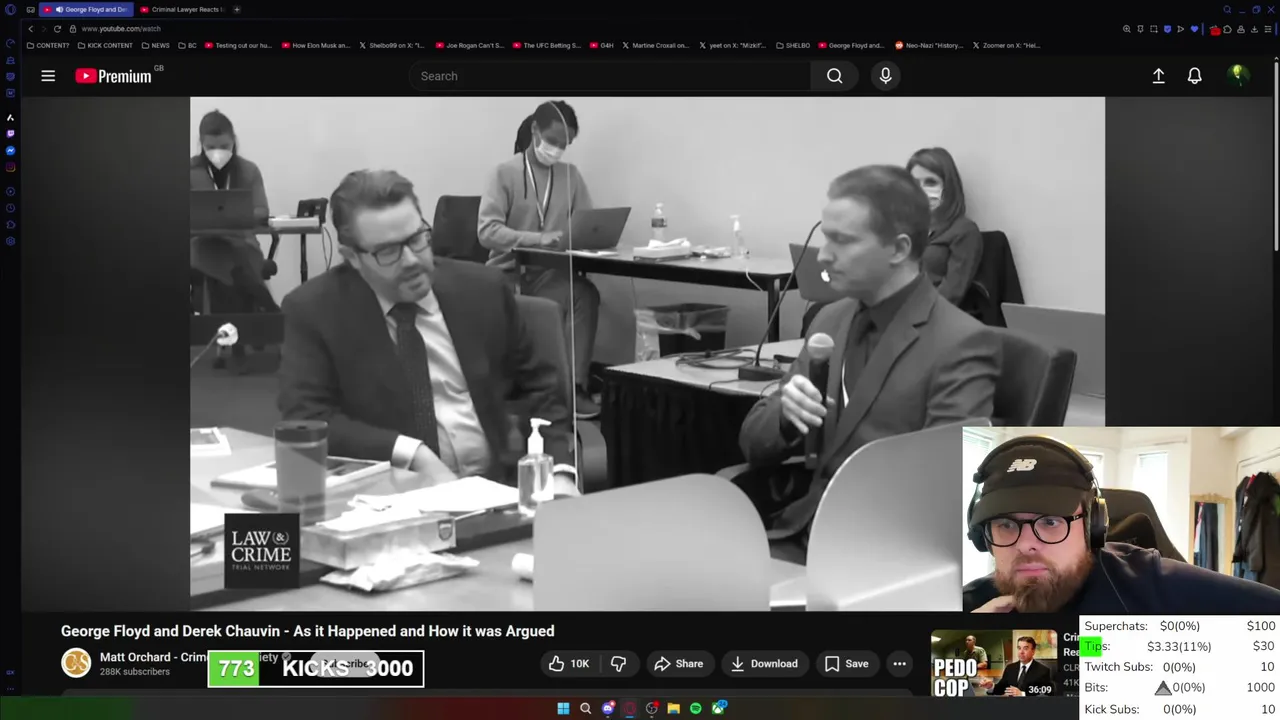Dislike the video with thumbs down
This screenshot has width=1280, height=720.
618,664
